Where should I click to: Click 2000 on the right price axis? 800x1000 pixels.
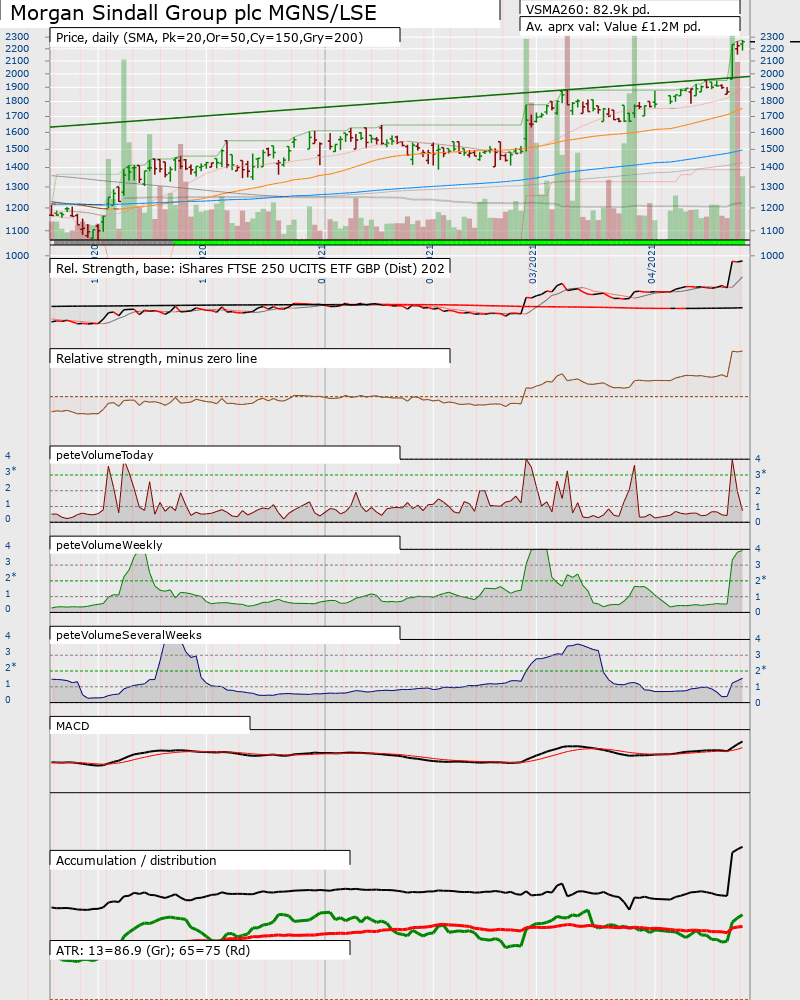[x=772, y=73]
